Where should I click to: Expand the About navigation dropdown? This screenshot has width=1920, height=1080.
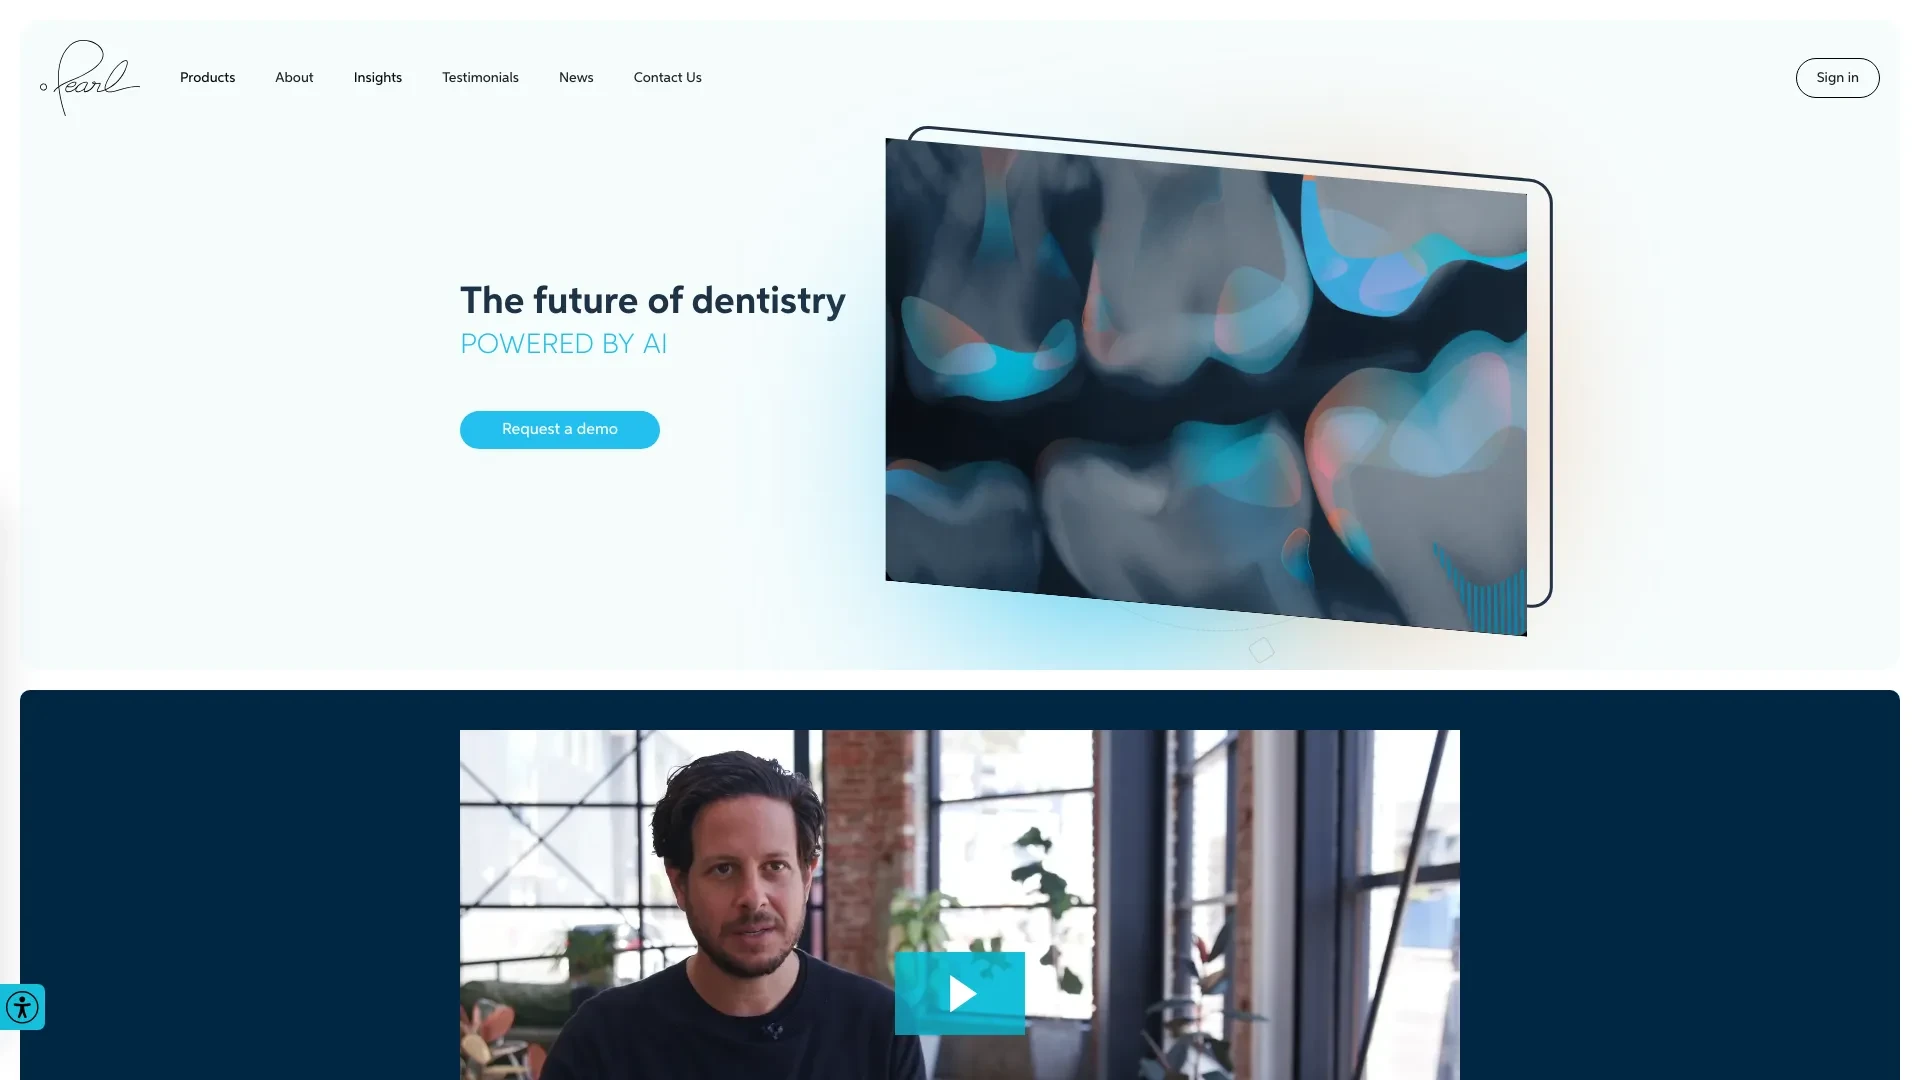(294, 76)
